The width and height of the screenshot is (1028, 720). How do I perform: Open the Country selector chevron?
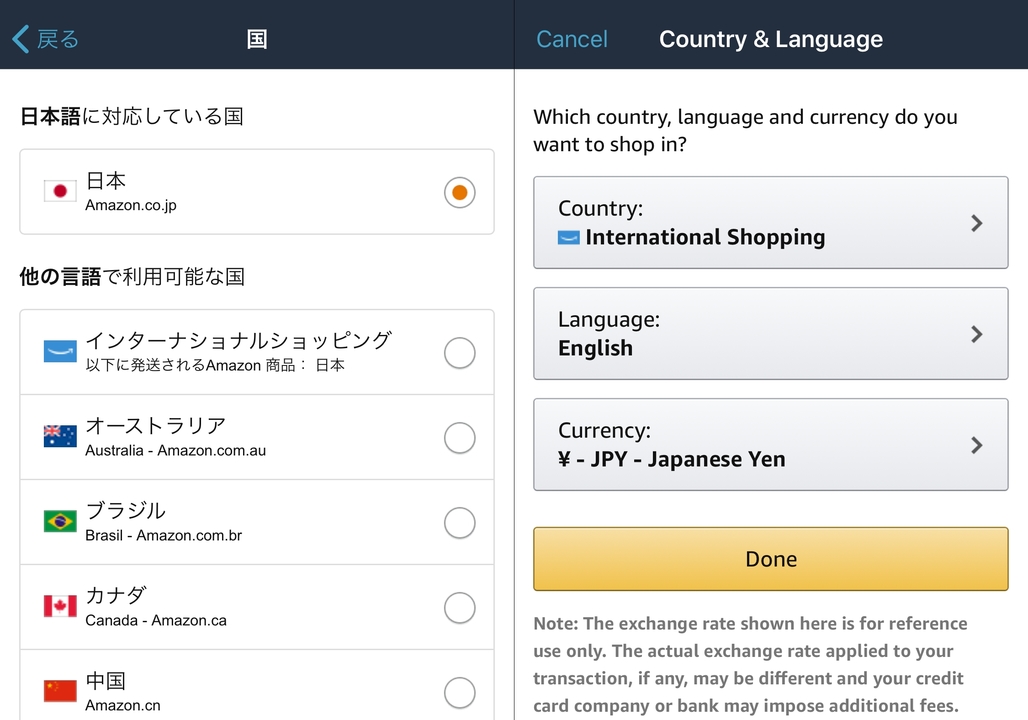pyautogui.click(x=976, y=223)
